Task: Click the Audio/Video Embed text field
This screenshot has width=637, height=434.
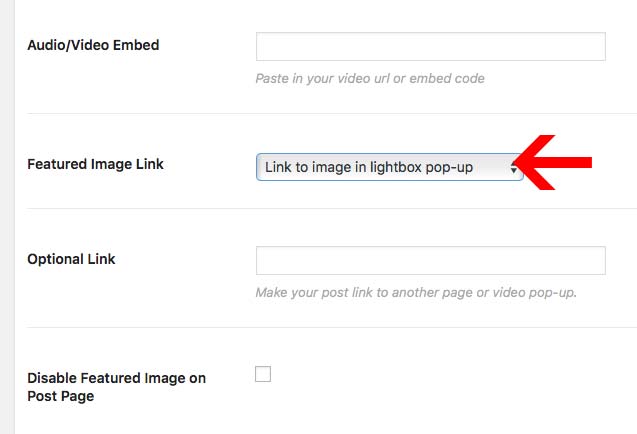Action: tap(431, 47)
